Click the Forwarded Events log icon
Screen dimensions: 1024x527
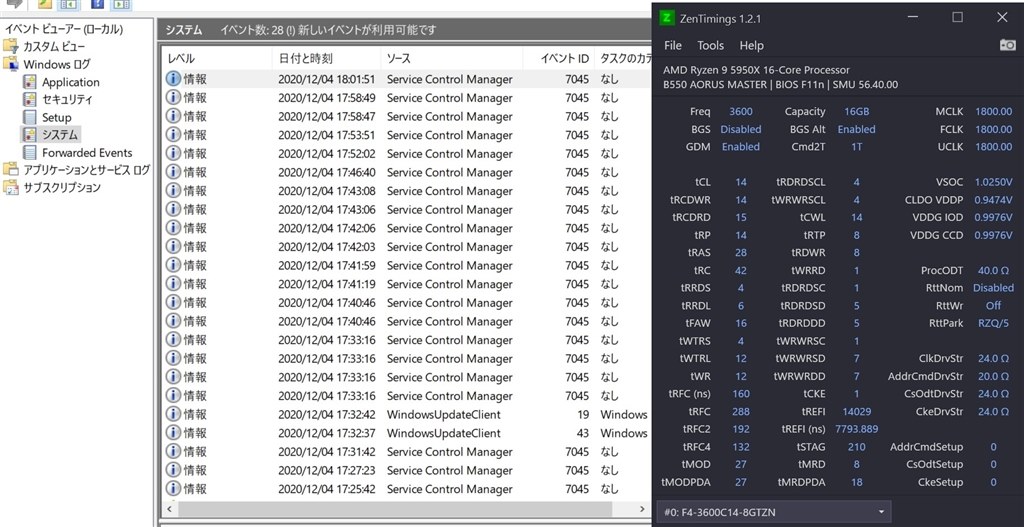30,152
